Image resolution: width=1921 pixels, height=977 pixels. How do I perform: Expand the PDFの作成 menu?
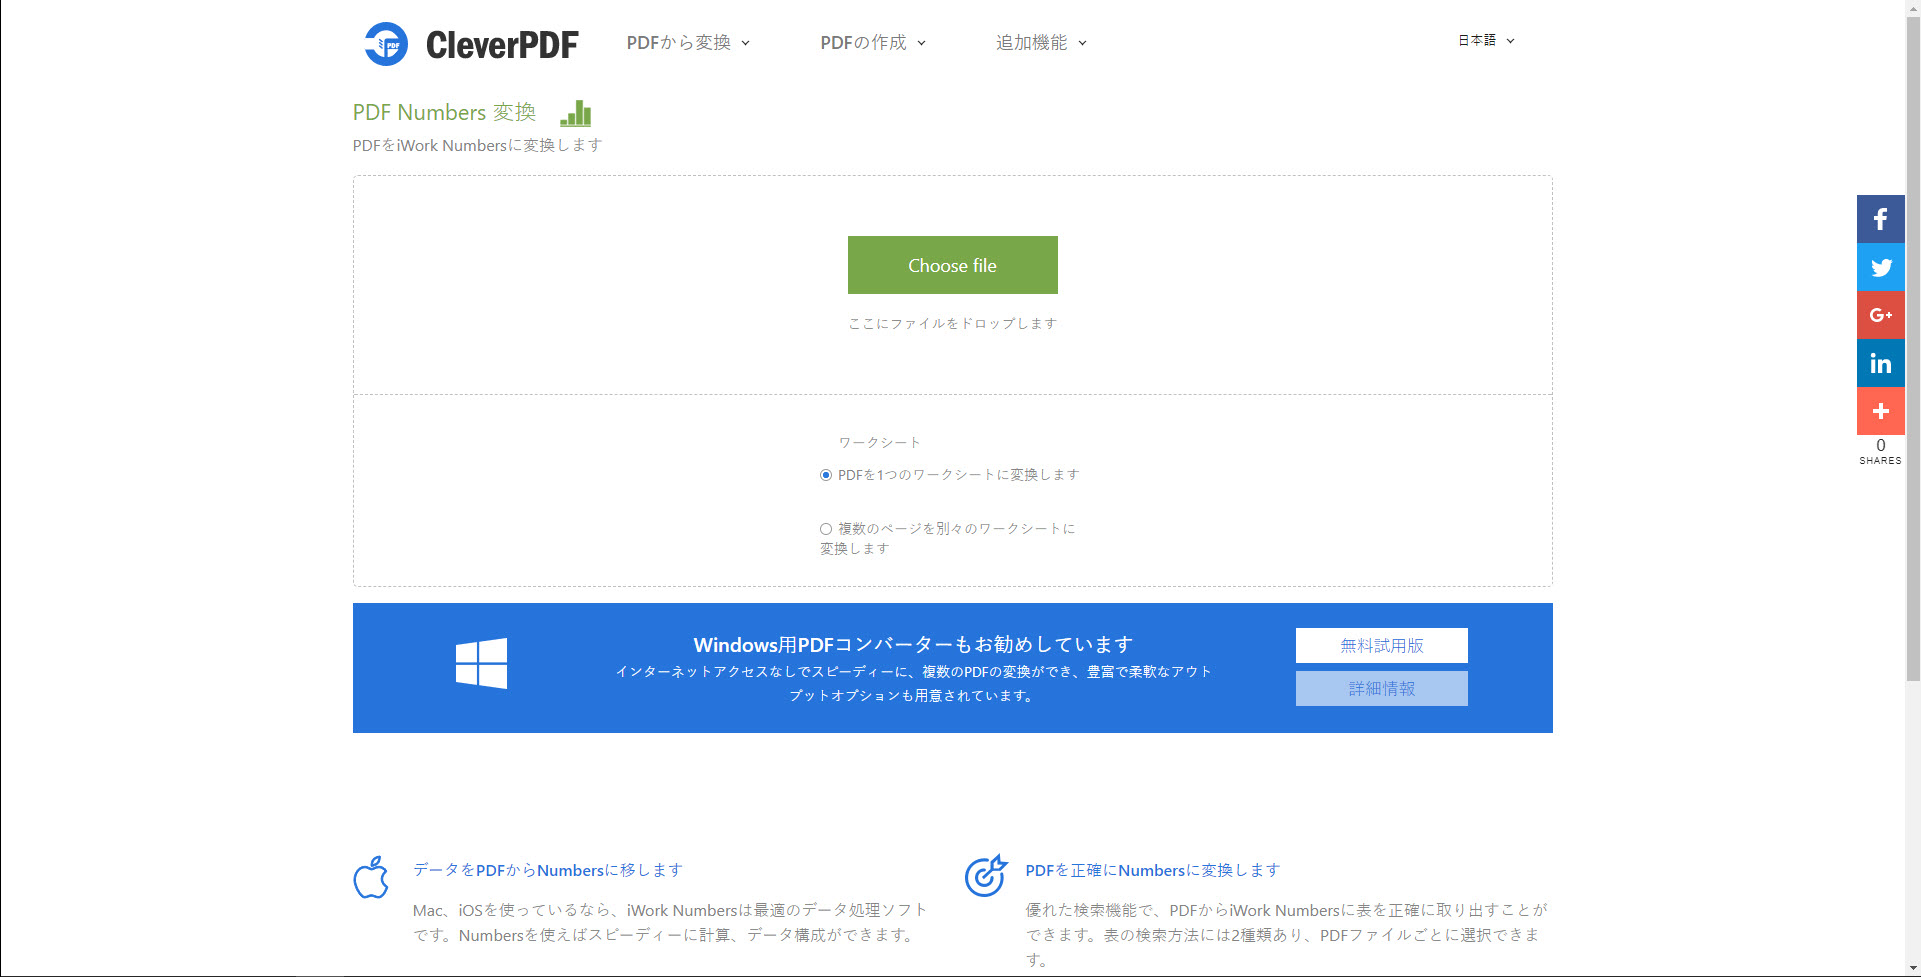click(872, 43)
